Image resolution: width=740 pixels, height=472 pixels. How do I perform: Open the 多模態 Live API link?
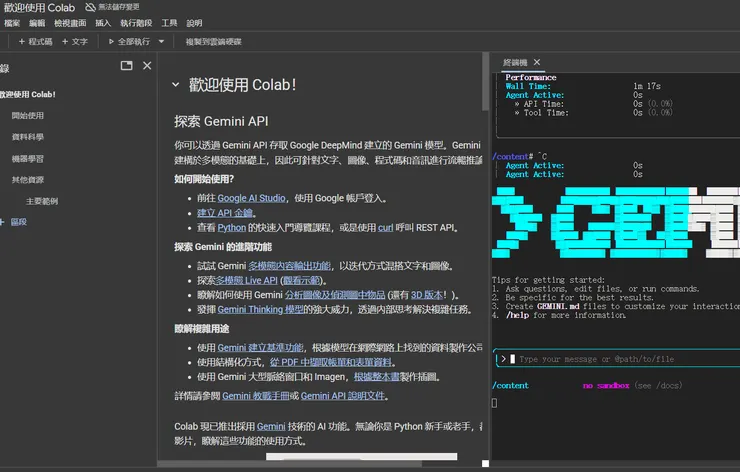(246, 280)
